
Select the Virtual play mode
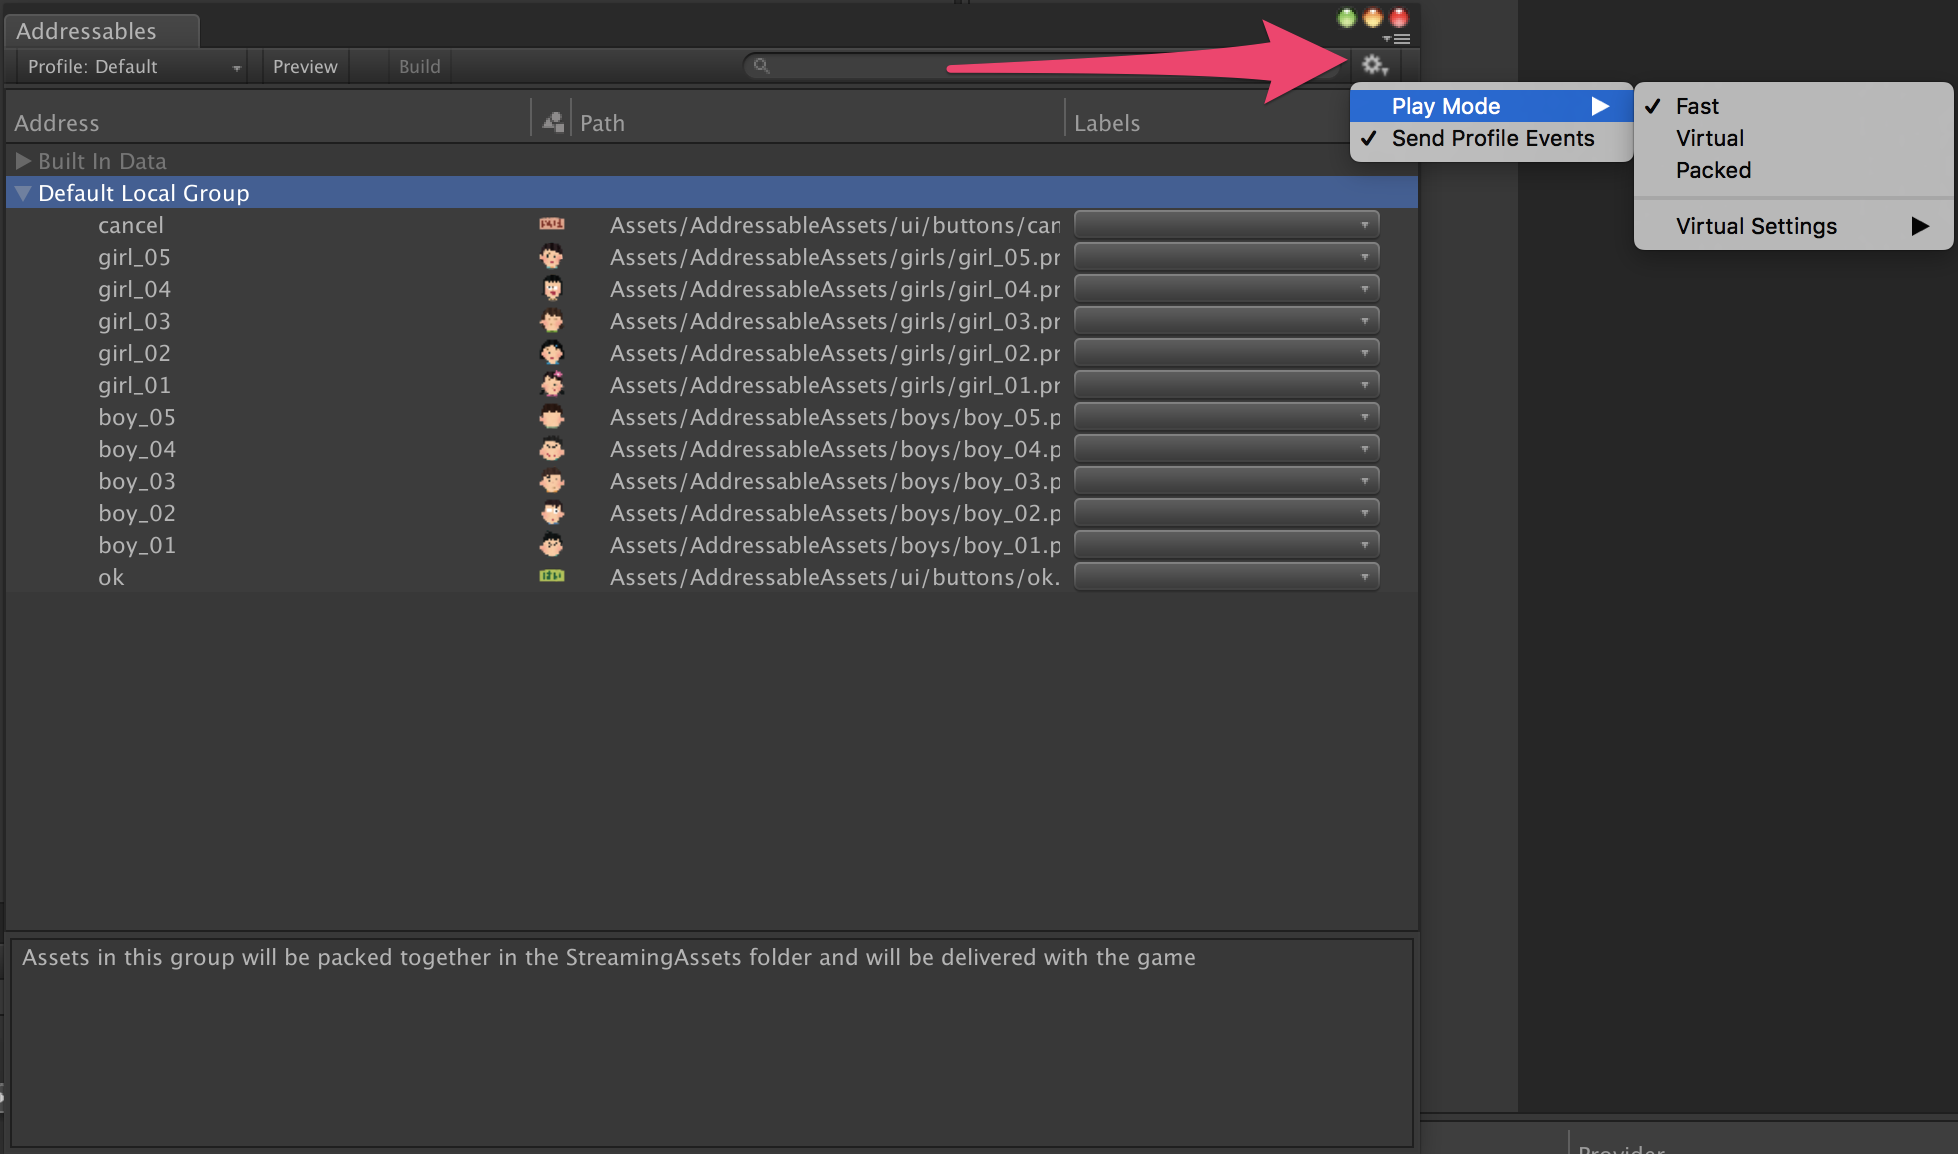(x=1709, y=138)
